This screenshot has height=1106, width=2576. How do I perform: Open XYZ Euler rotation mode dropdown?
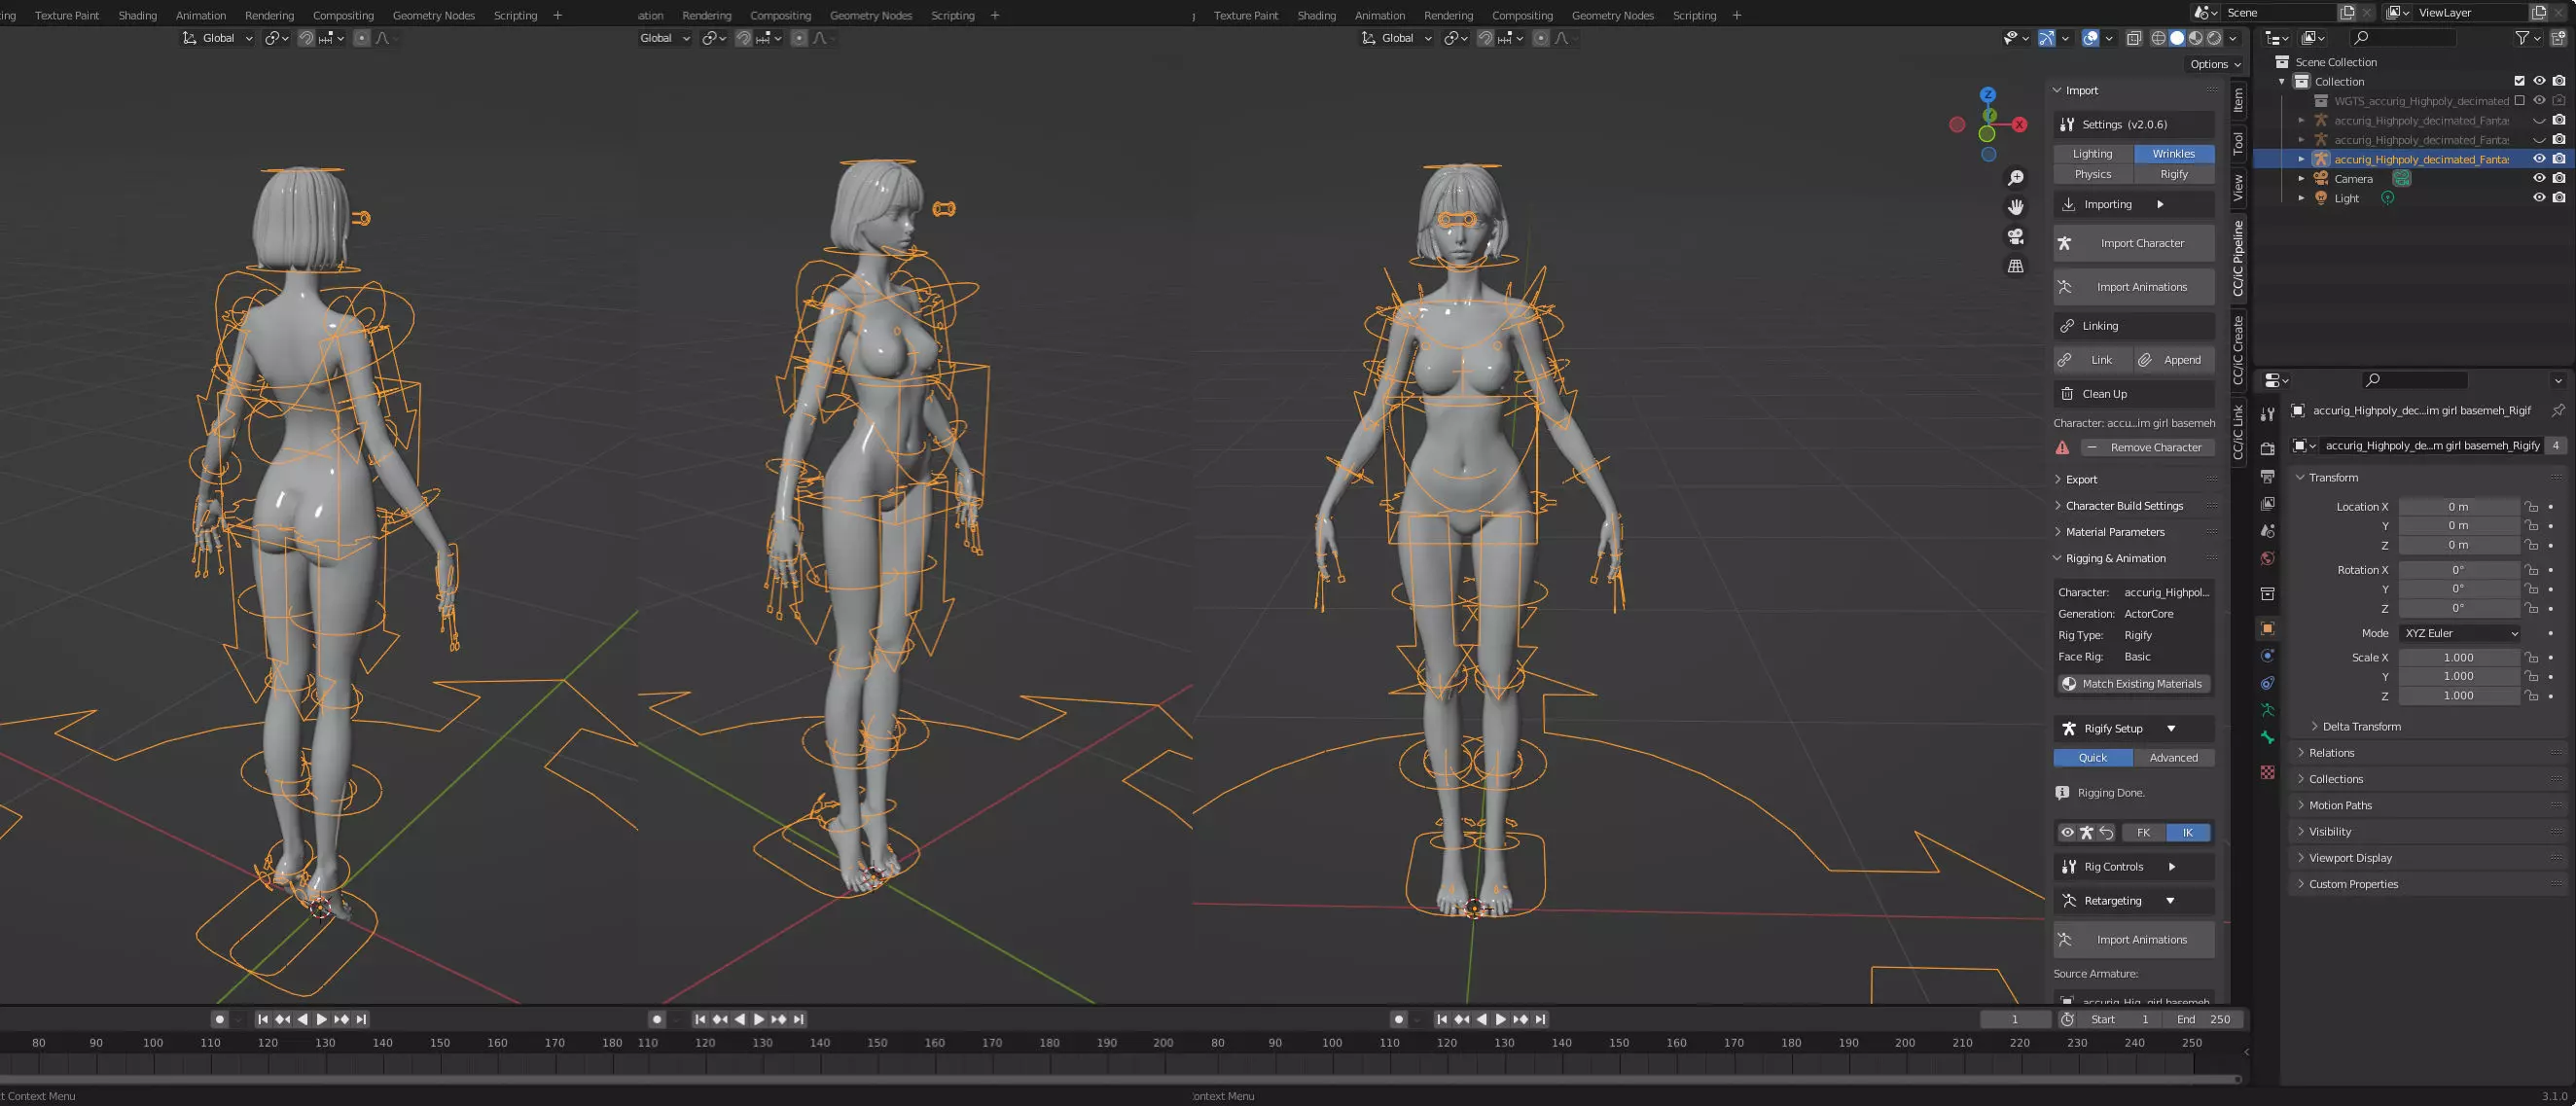tap(2460, 633)
